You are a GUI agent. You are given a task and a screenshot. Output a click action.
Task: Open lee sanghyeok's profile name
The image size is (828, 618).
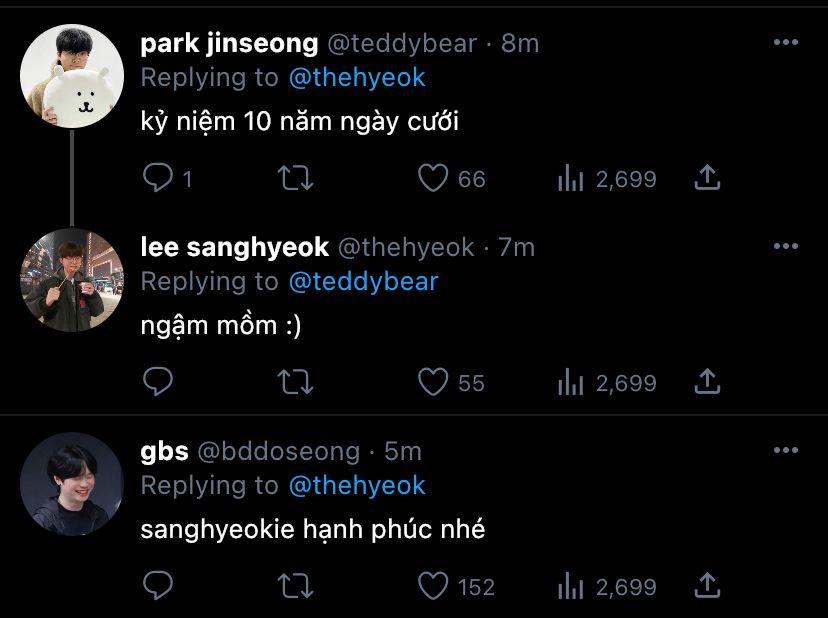click(234, 247)
